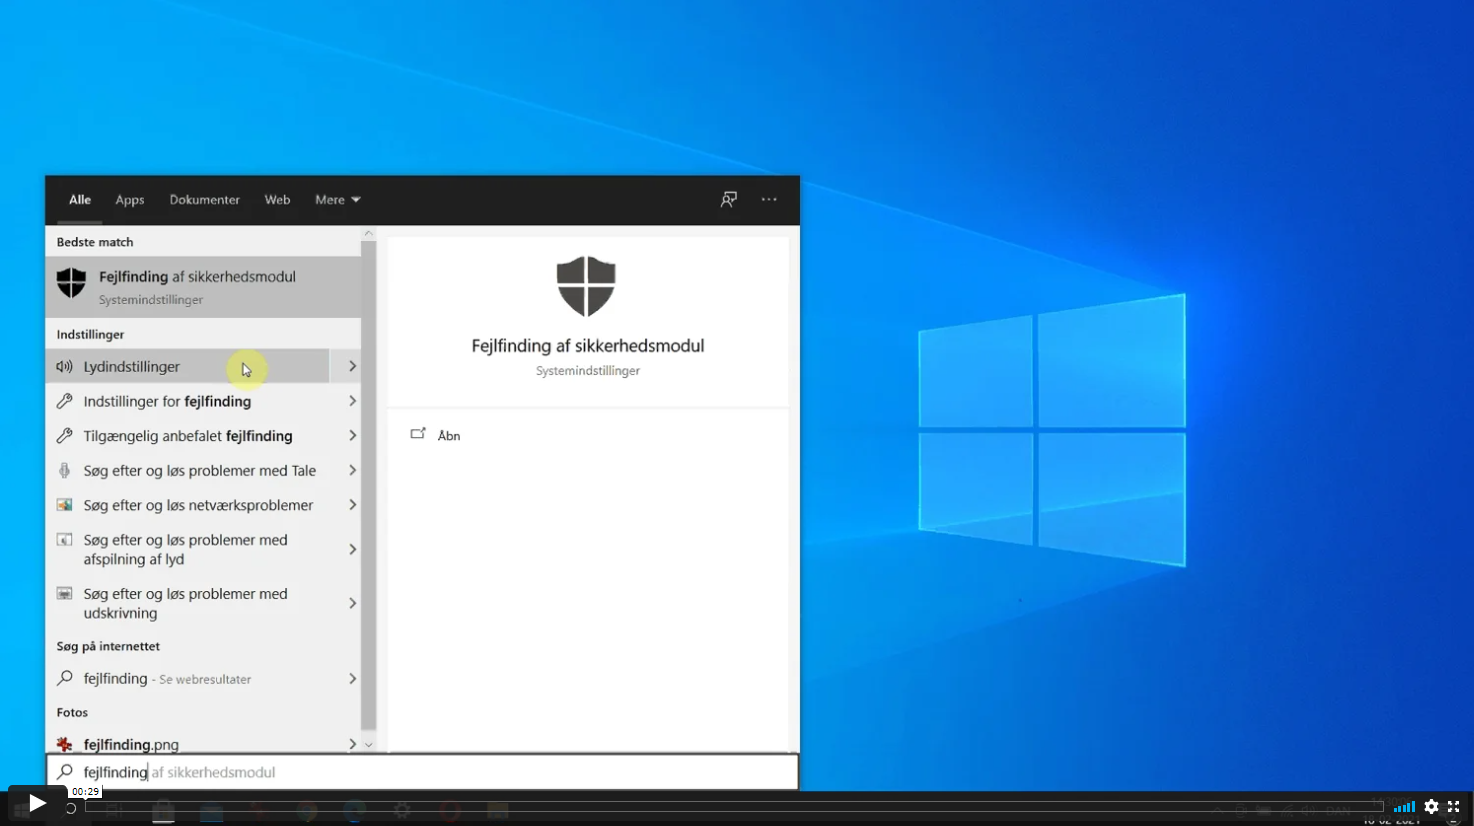Open the feedback icon in search header
The image size is (1474, 826).
[x=729, y=199]
